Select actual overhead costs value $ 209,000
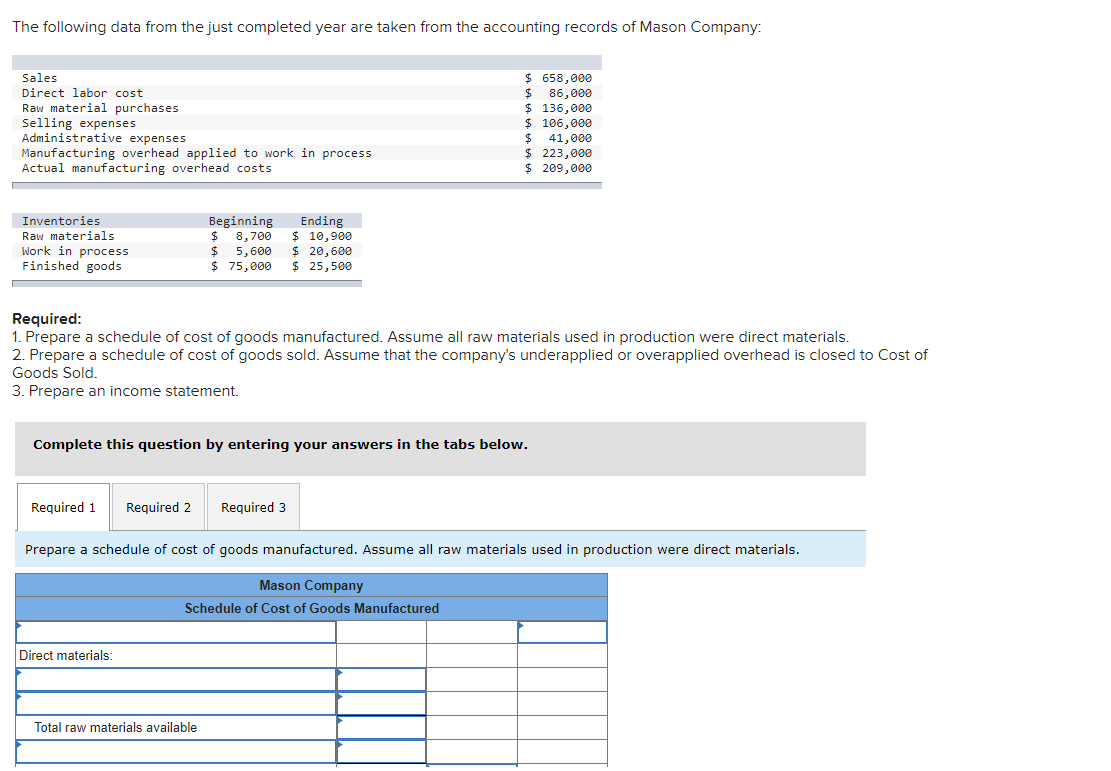This screenshot has height=771, width=1111. click(558, 168)
